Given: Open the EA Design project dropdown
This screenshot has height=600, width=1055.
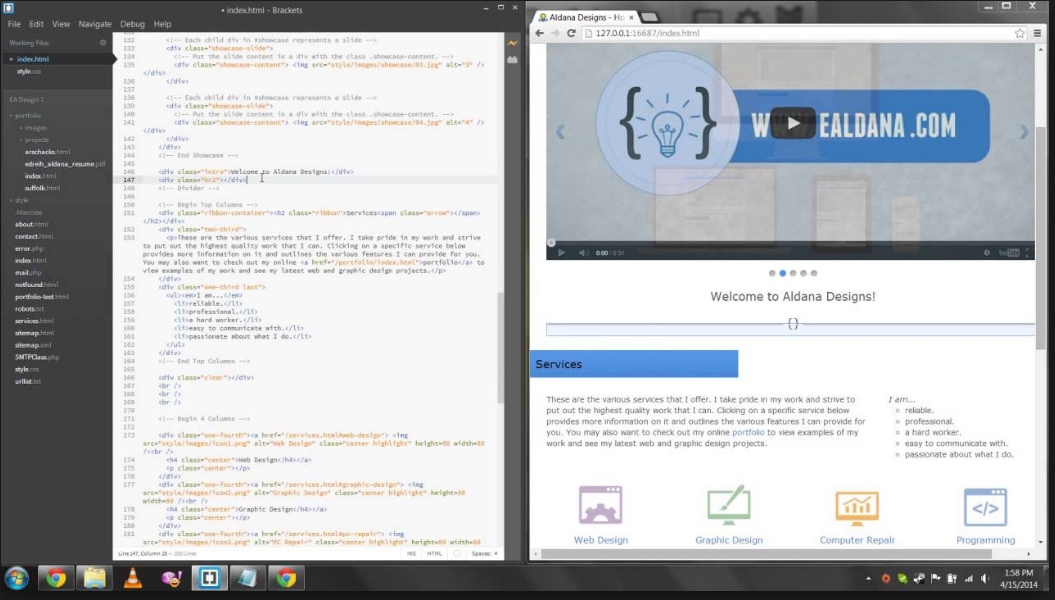Looking at the screenshot, I should point(27,100).
